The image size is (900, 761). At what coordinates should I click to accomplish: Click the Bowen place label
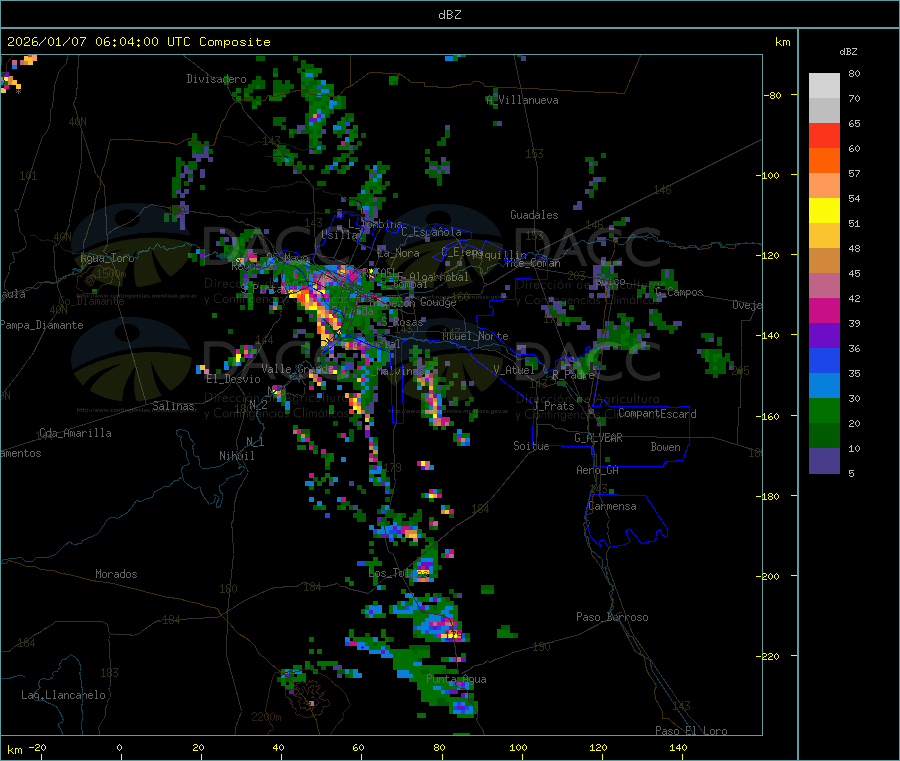pyautogui.click(x=666, y=448)
